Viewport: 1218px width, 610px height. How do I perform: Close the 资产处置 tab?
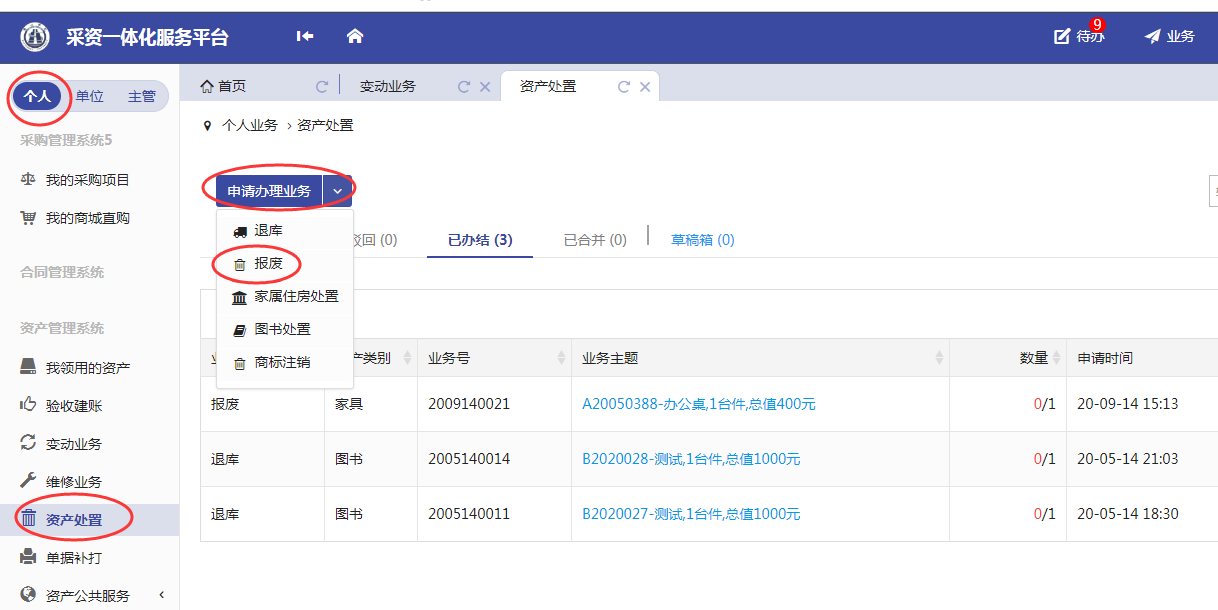645,87
